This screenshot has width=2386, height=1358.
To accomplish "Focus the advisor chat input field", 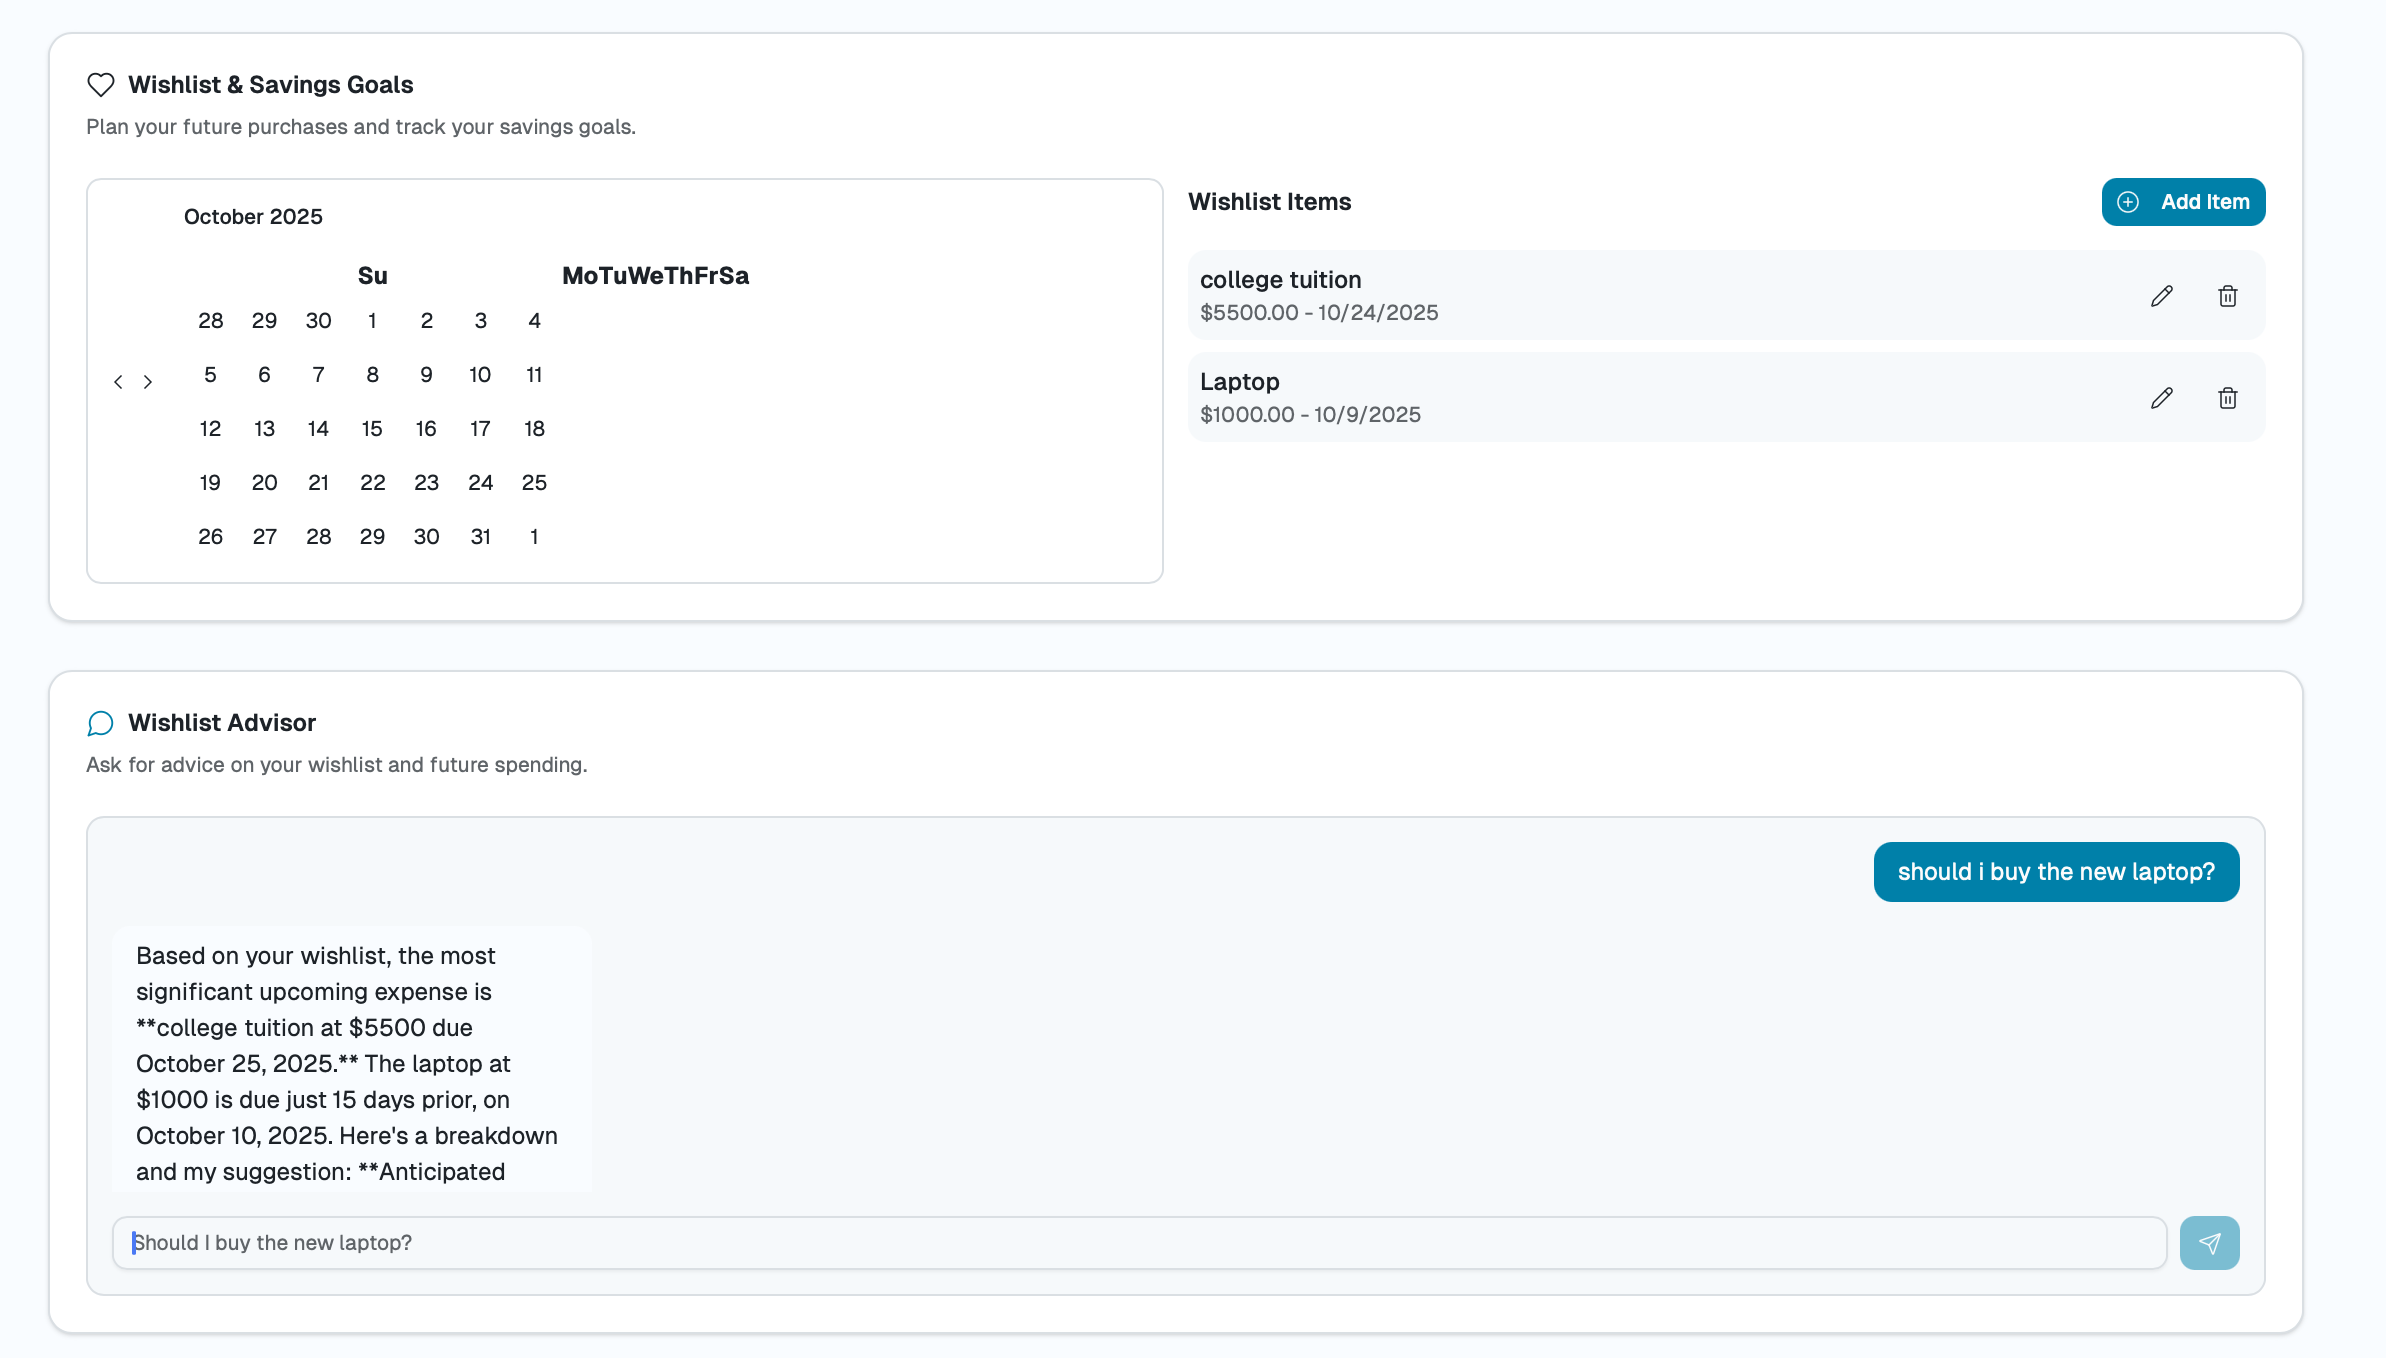I will click(1138, 1243).
